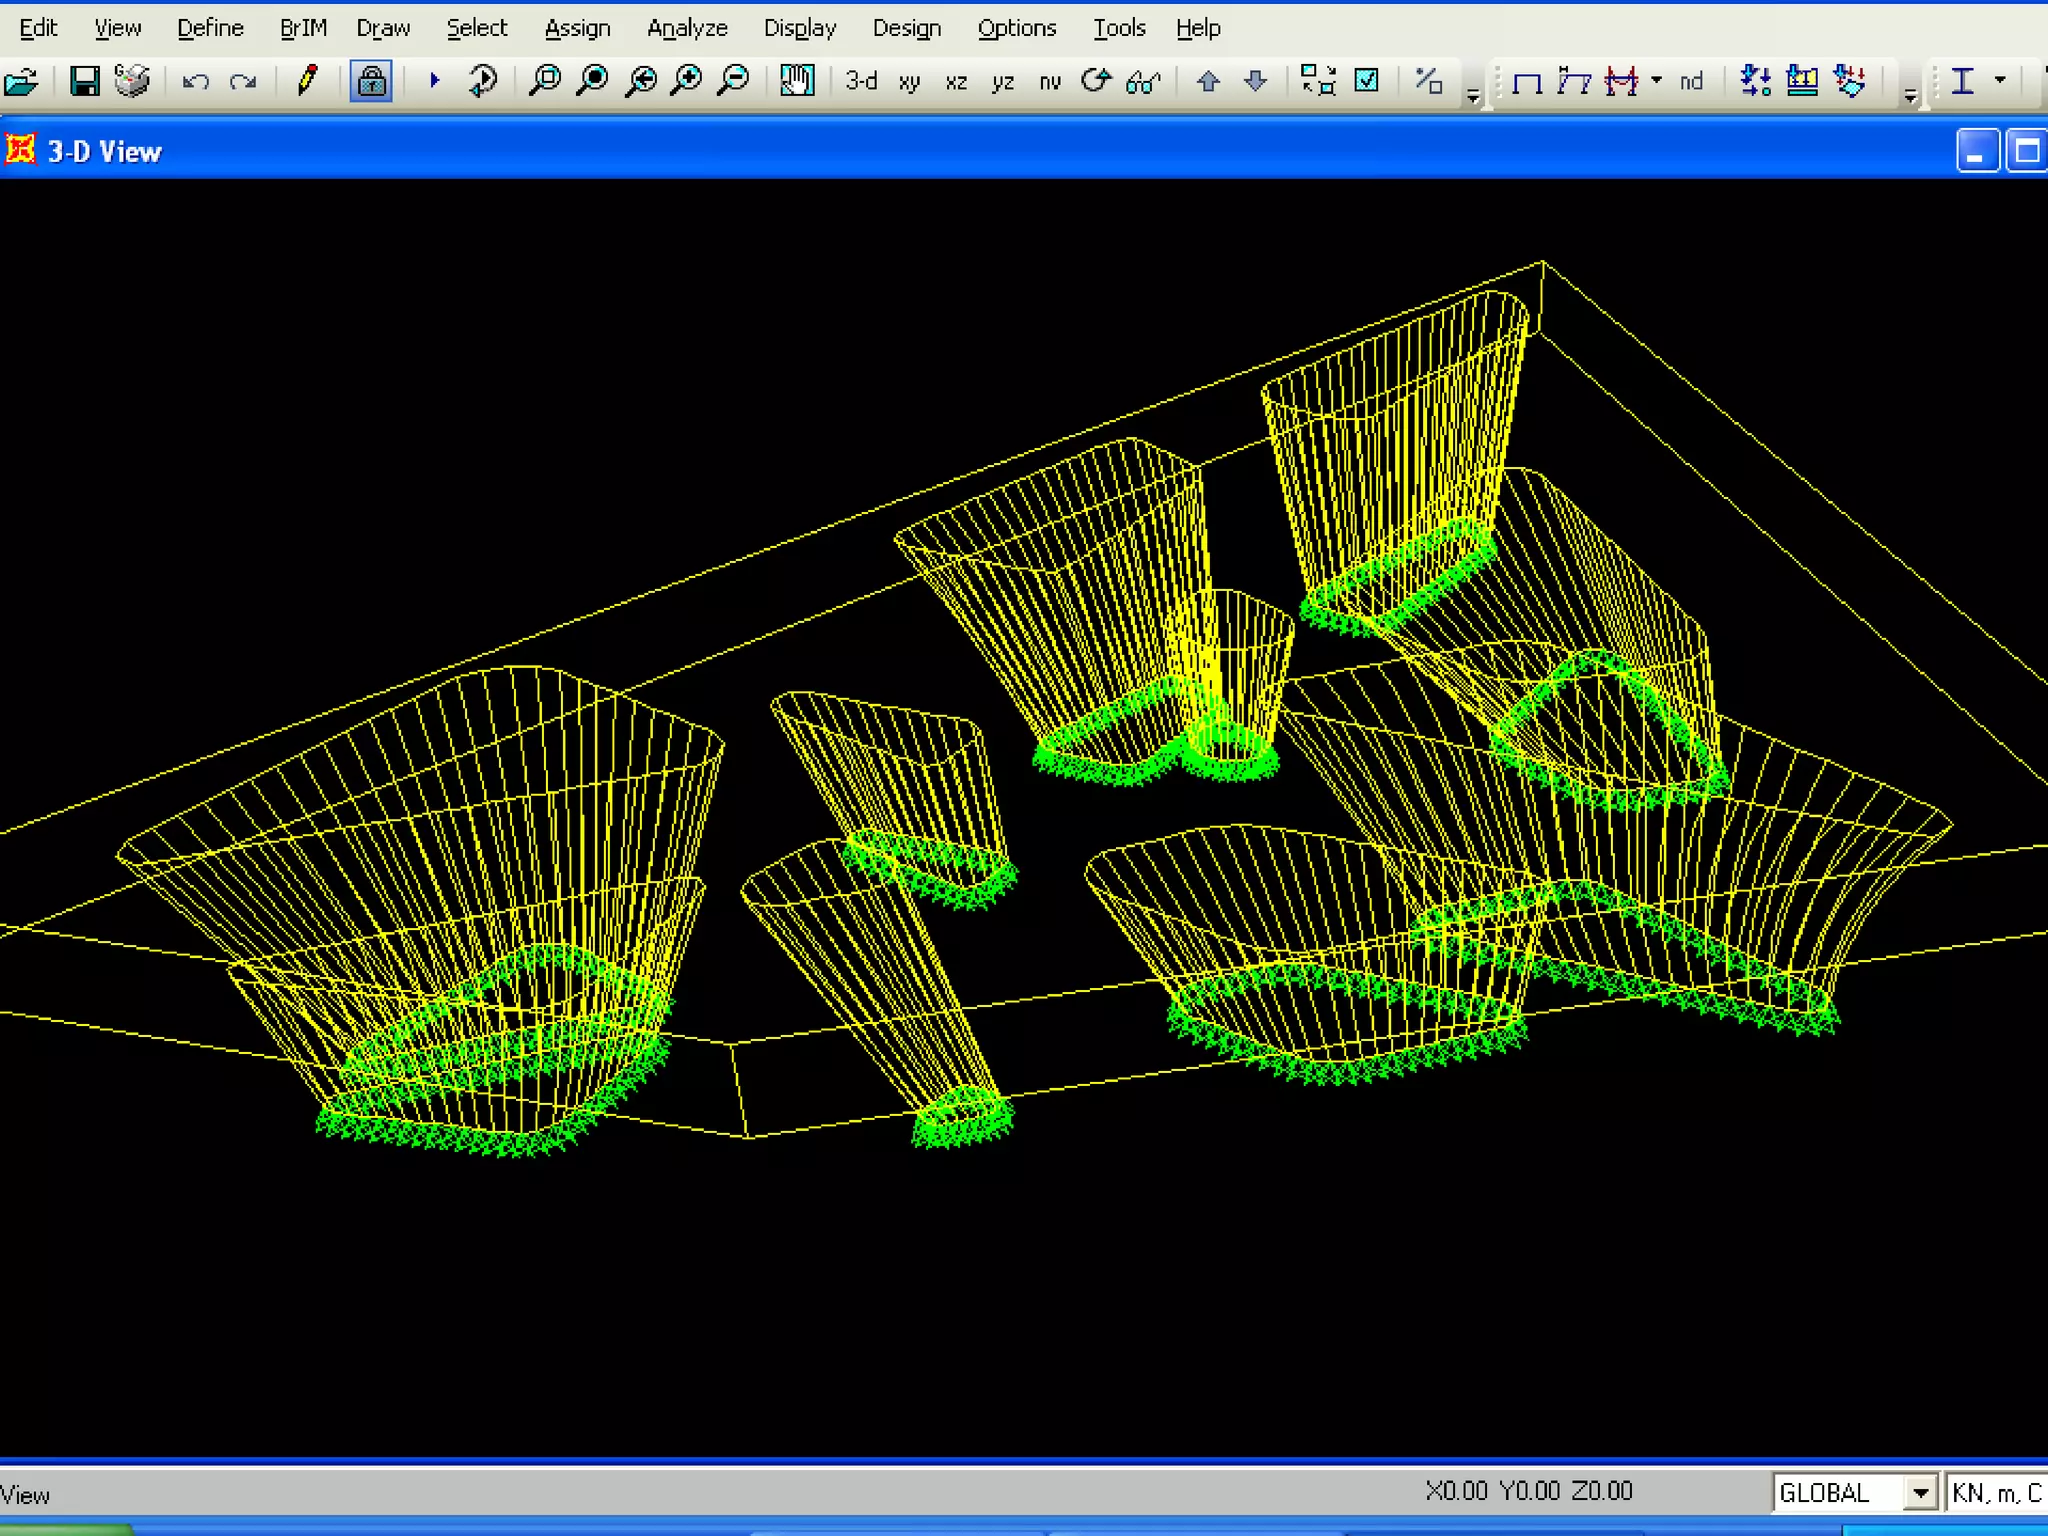The width and height of the screenshot is (2048, 1536).
Task: Open the Analyze menu
Action: 687,28
